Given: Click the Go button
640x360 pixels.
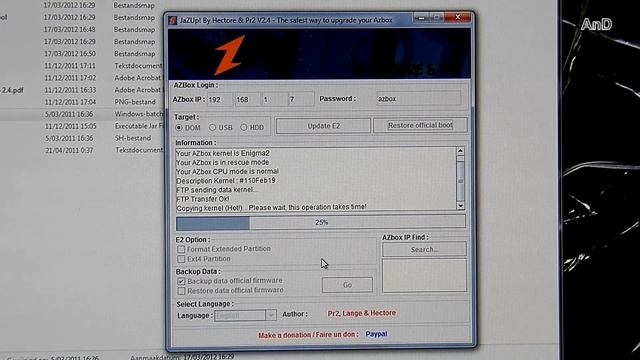Looking at the screenshot, I should coord(347,285).
